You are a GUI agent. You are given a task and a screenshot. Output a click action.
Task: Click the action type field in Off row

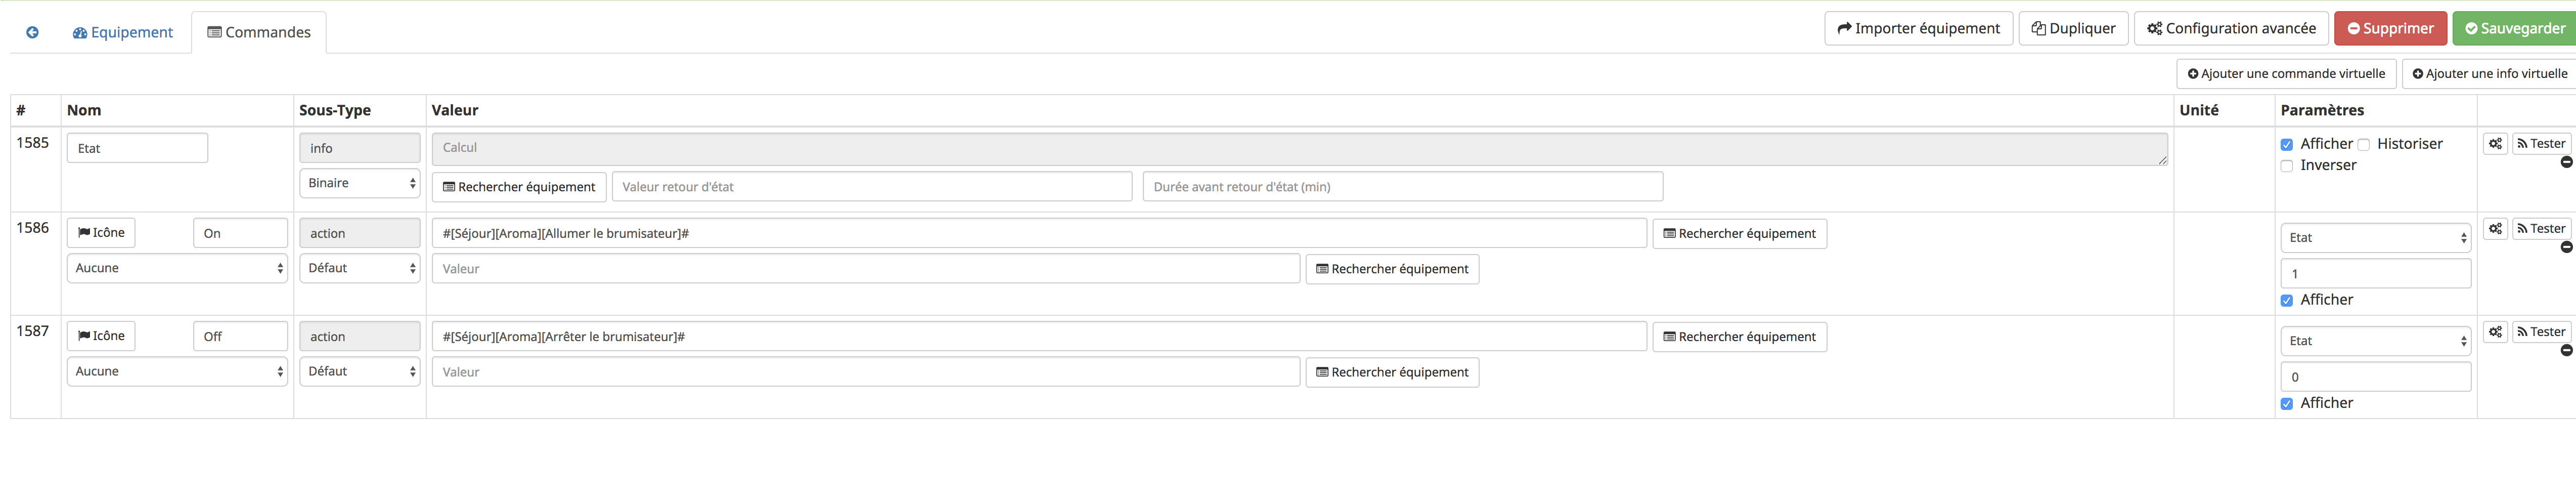click(360, 336)
